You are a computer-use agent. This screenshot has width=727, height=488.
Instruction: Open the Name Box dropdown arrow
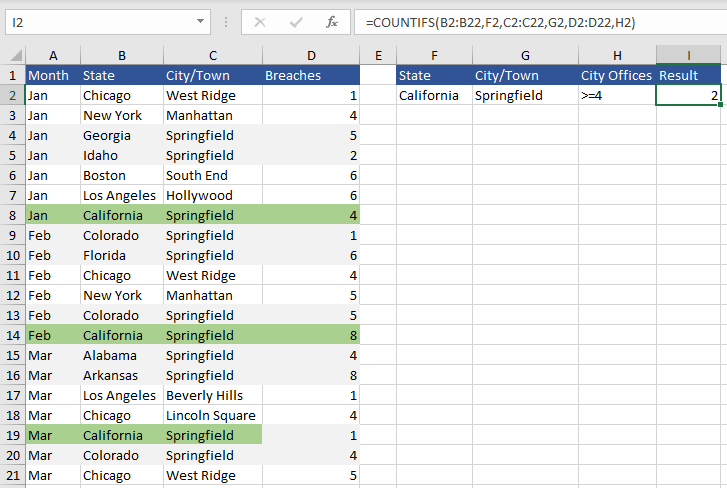(200, 21)
